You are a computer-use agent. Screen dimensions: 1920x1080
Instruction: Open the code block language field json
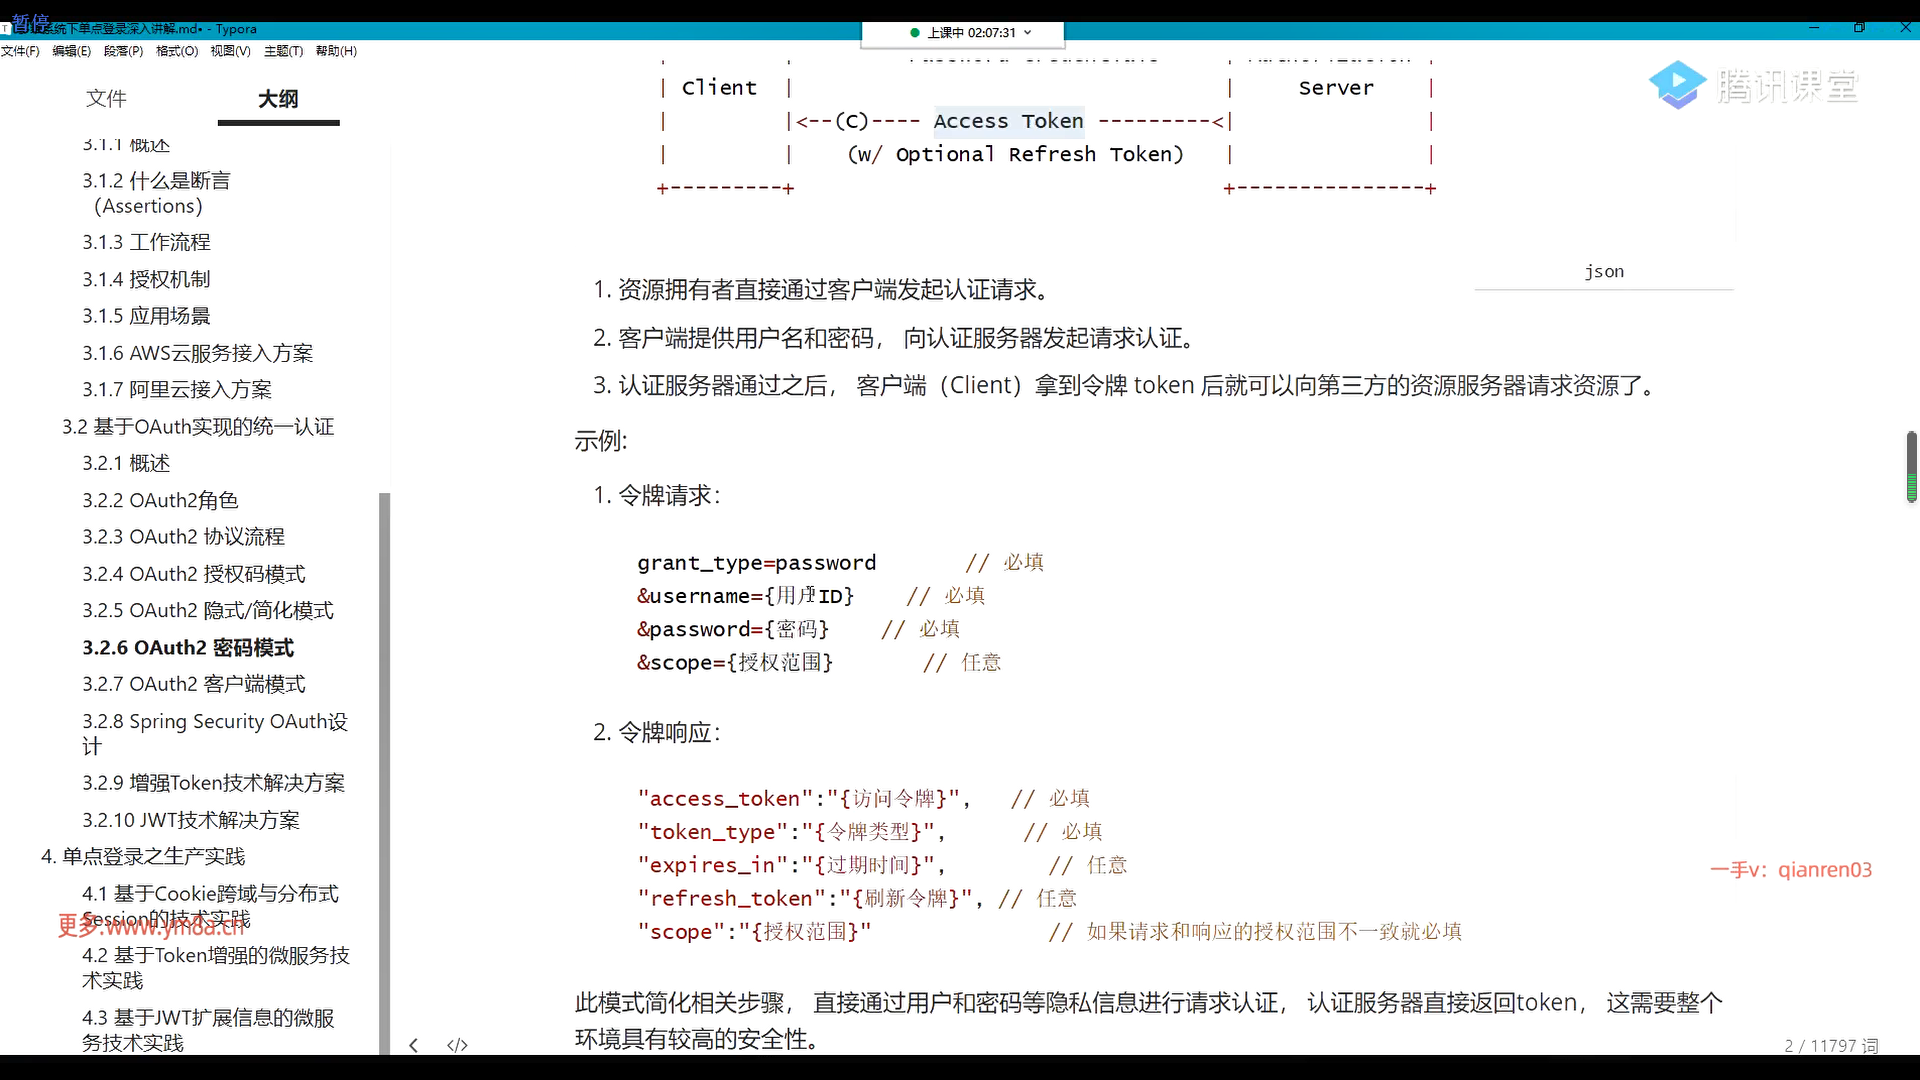pos(1603,272)
